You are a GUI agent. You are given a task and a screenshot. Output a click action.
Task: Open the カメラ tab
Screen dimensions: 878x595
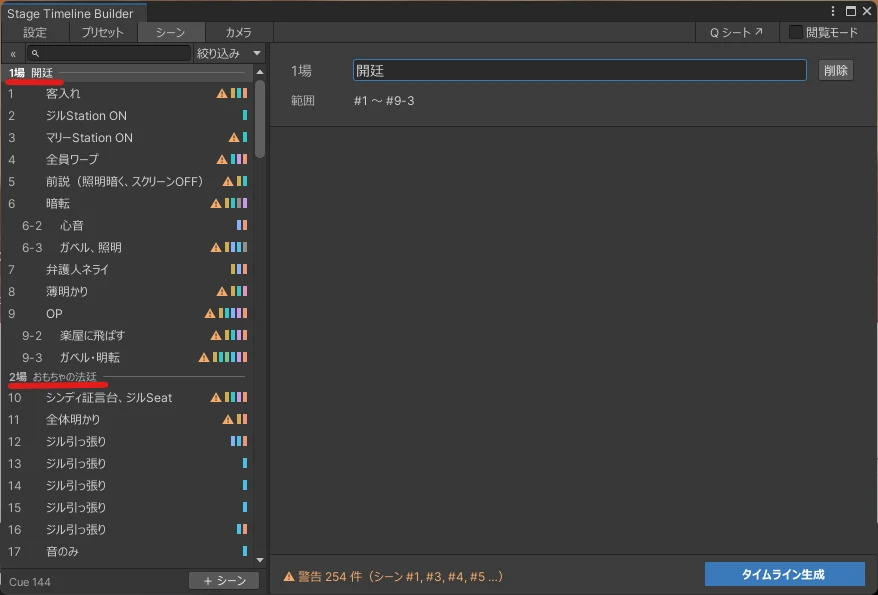coord(239,32)
